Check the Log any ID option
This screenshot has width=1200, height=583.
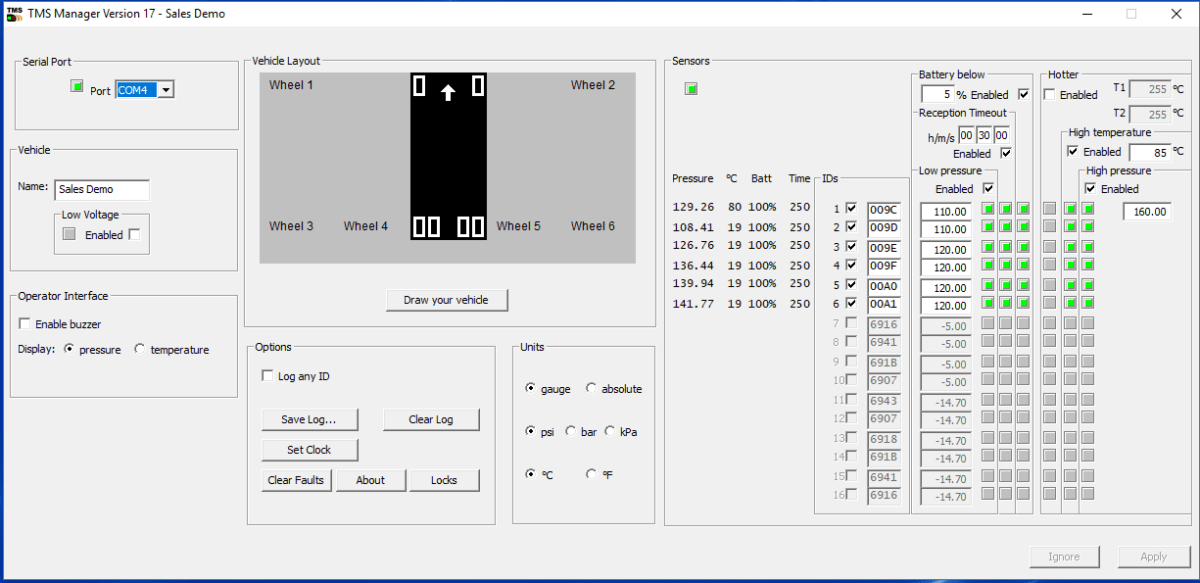[x=267, y=375]
